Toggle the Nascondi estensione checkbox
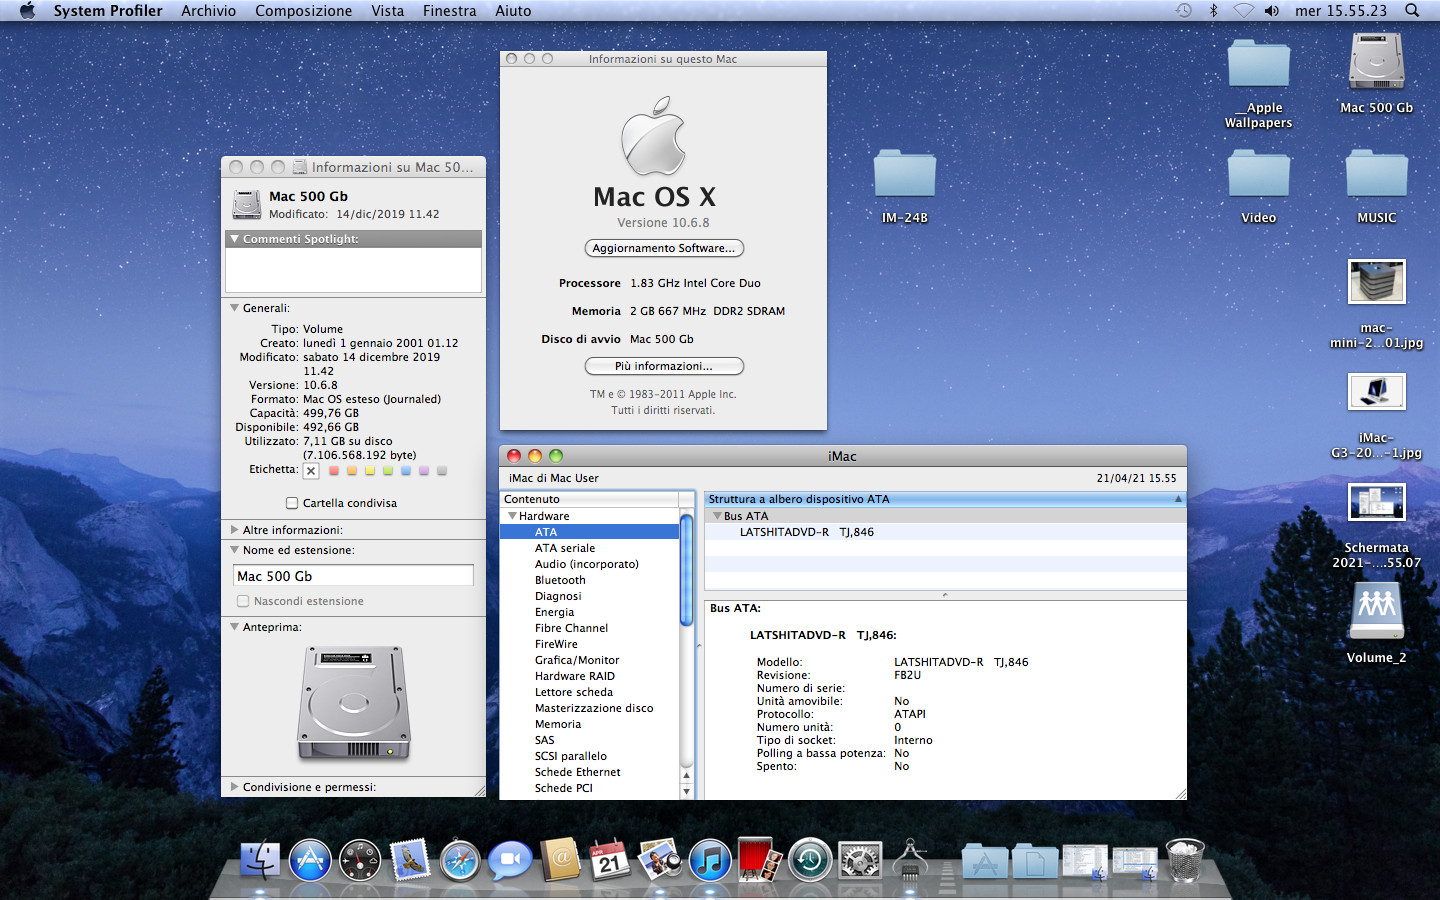The image size is (1440, 900). (x=243, y=601)
